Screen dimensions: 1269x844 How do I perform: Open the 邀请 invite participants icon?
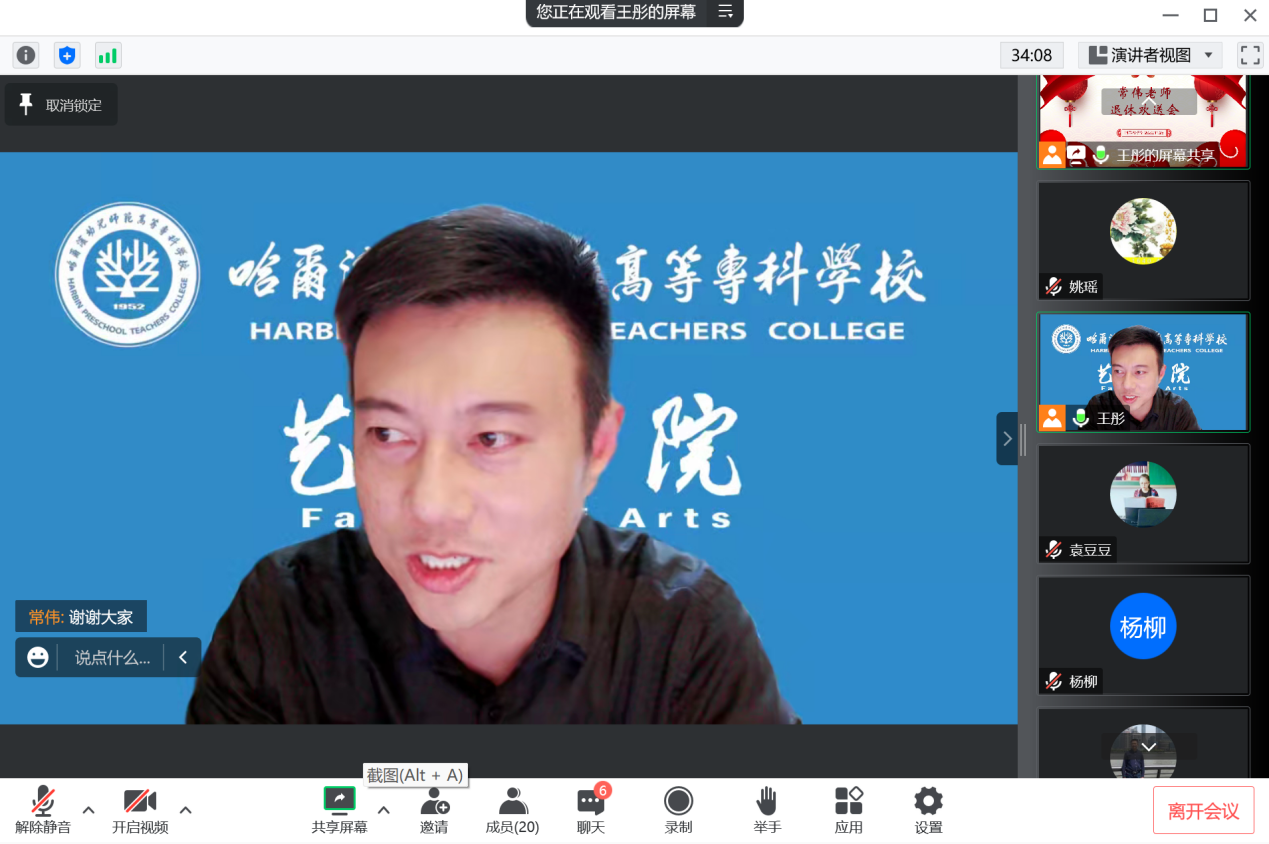tap(434, 810)
